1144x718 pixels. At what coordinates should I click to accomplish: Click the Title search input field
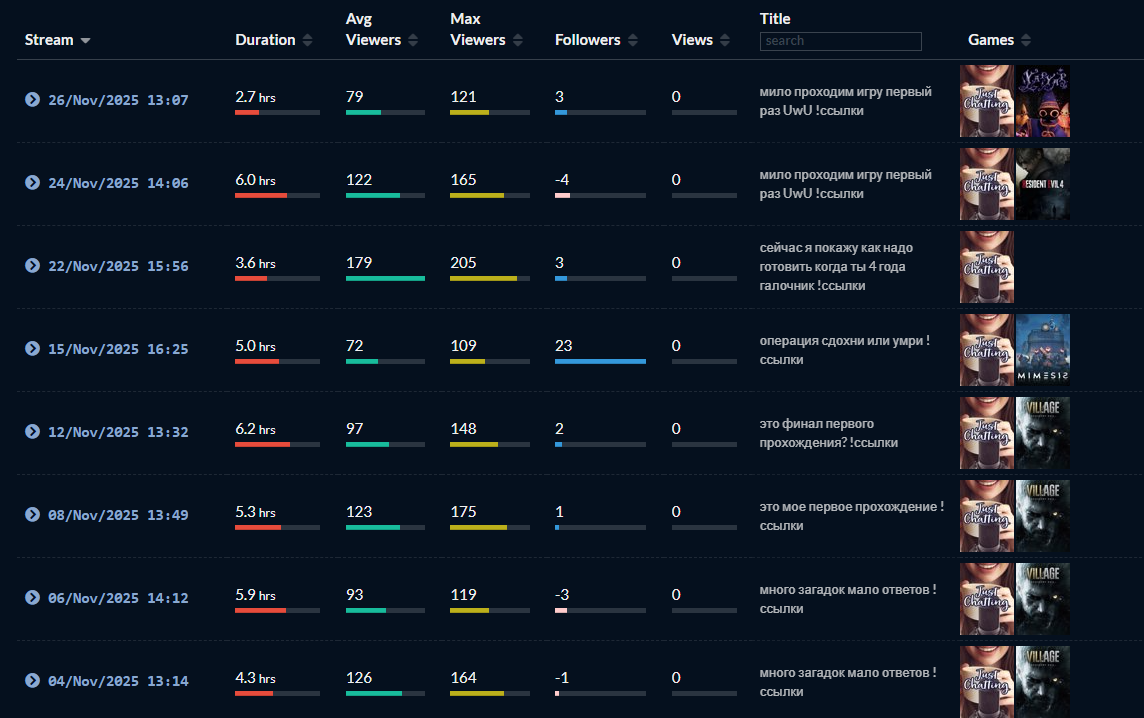(x=840, y=41)
